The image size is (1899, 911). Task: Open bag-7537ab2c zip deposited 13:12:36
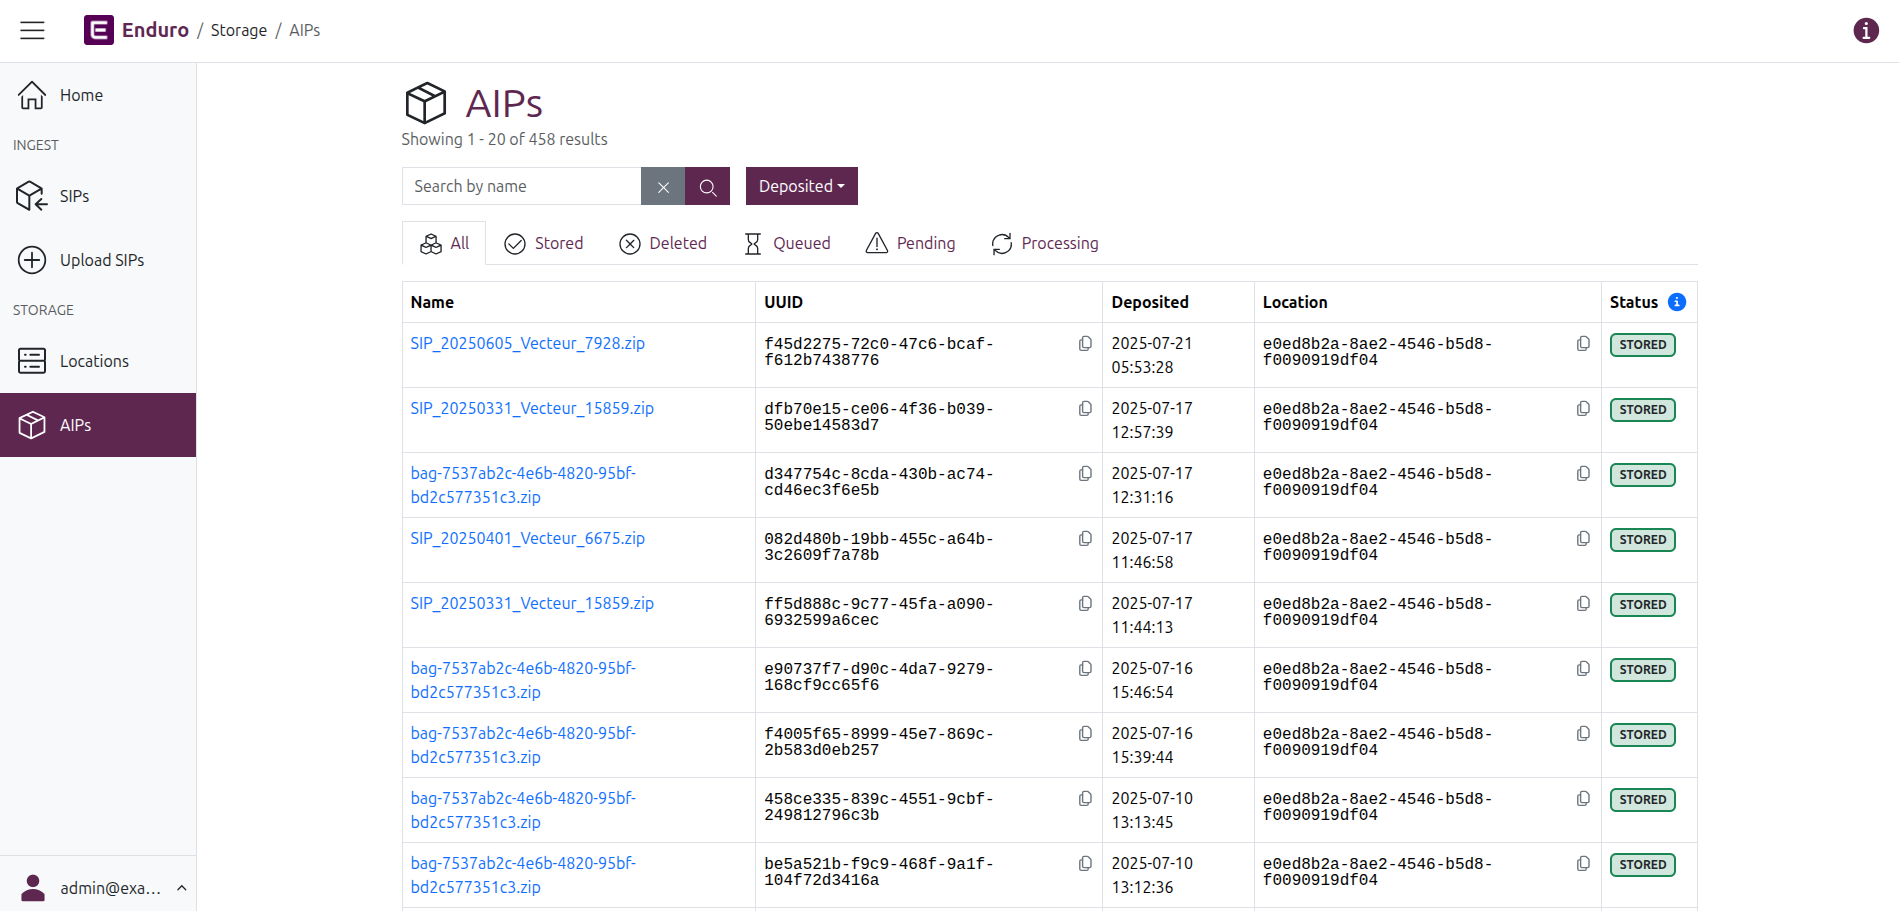[x=523, y=875]
